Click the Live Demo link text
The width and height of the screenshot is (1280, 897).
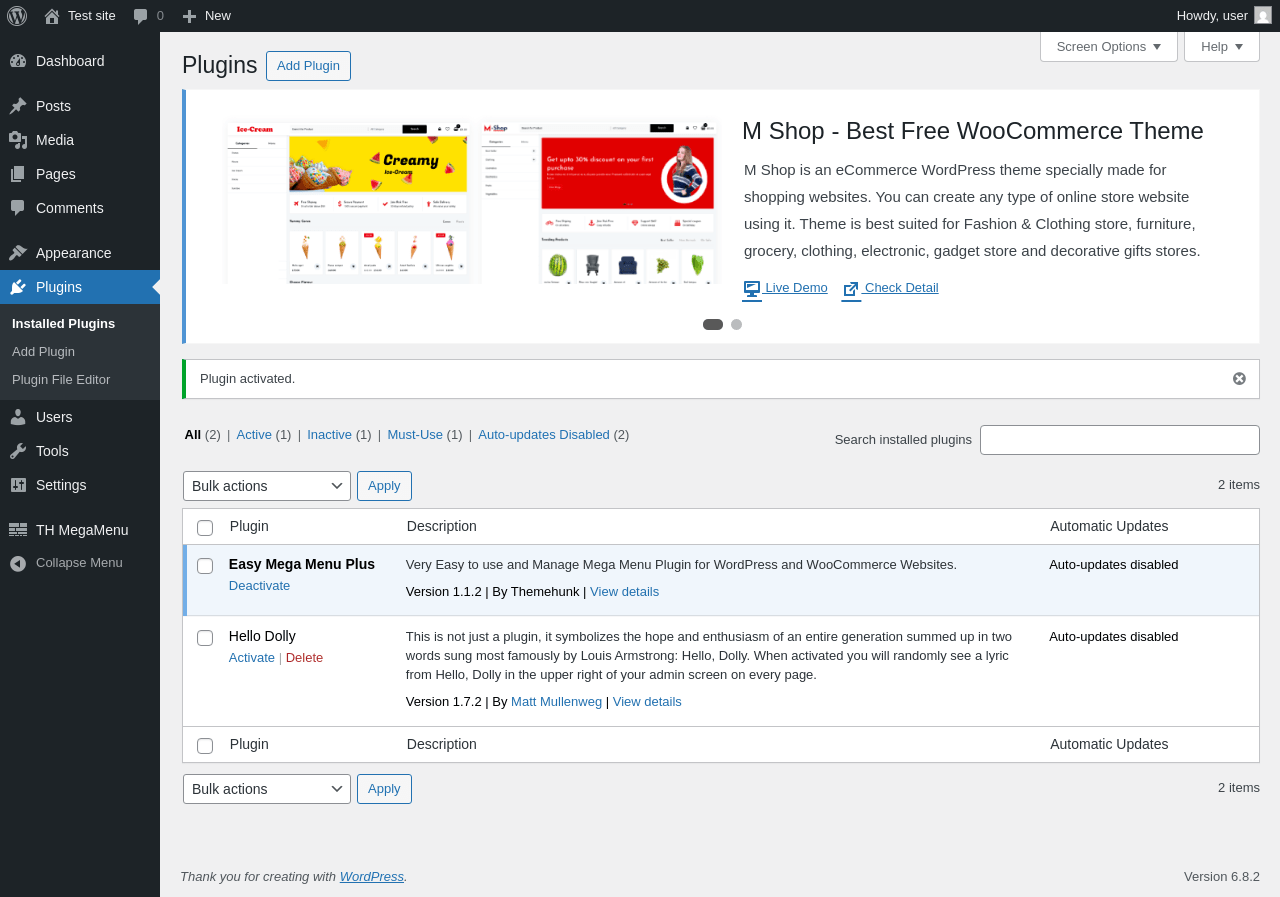796,288
